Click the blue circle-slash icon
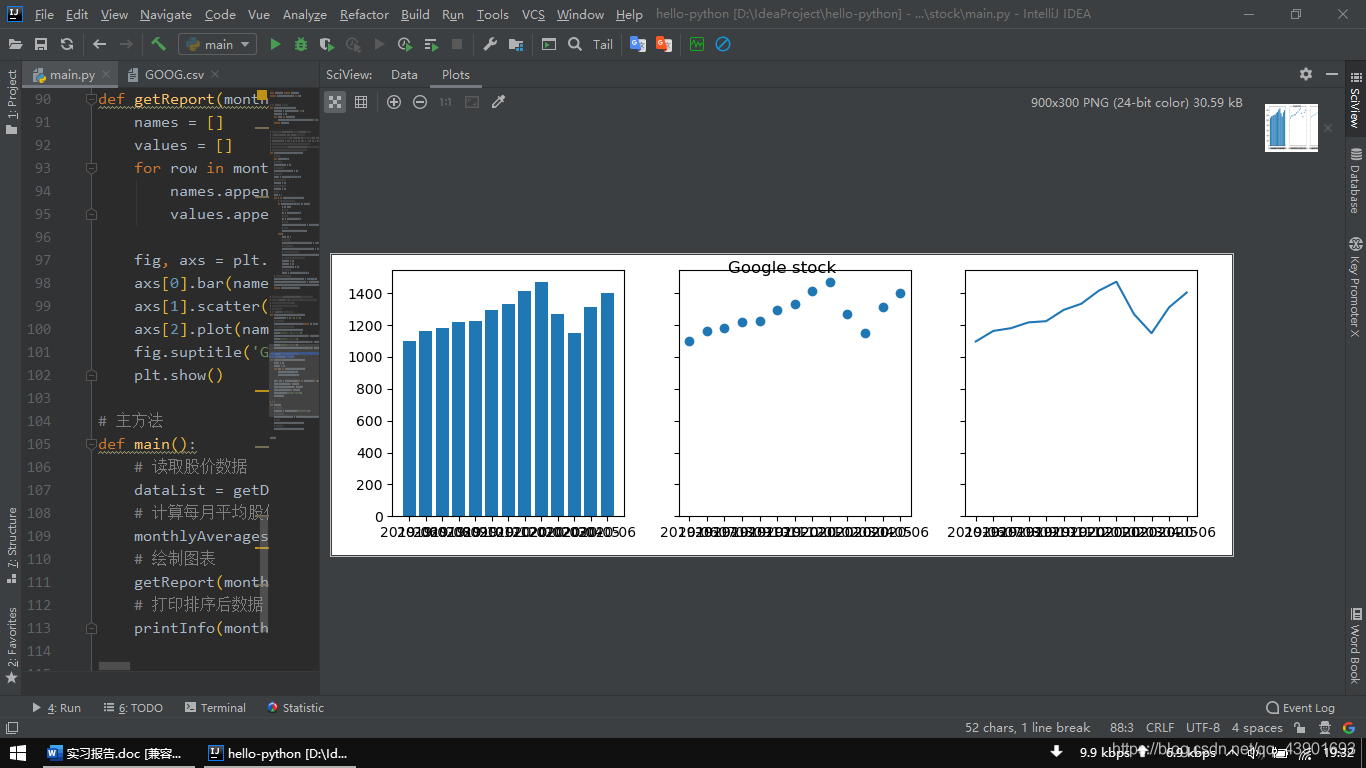1366x768 pixels. pyautogui.click(x=723, y=44)
